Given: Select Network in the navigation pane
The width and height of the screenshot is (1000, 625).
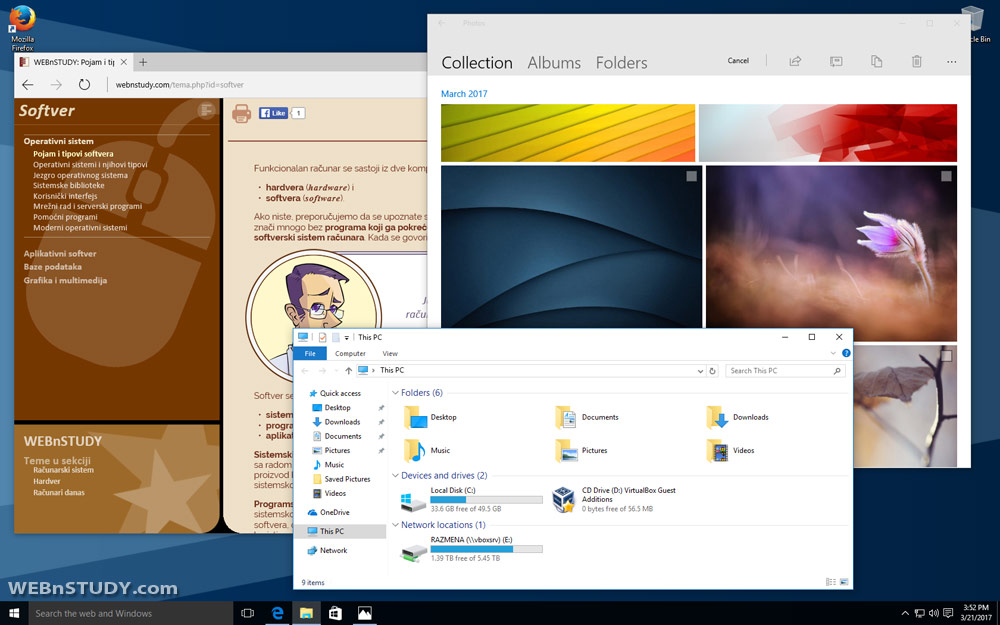Looking at the screenshot, I should pos(327,550).
